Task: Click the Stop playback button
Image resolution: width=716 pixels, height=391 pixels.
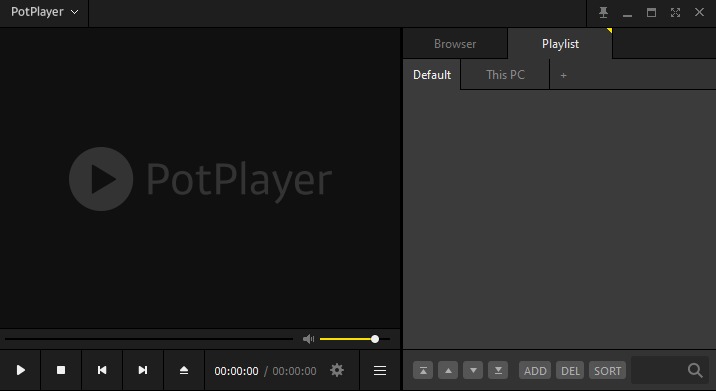Action: pyautogui.click(x=61, y=370)
